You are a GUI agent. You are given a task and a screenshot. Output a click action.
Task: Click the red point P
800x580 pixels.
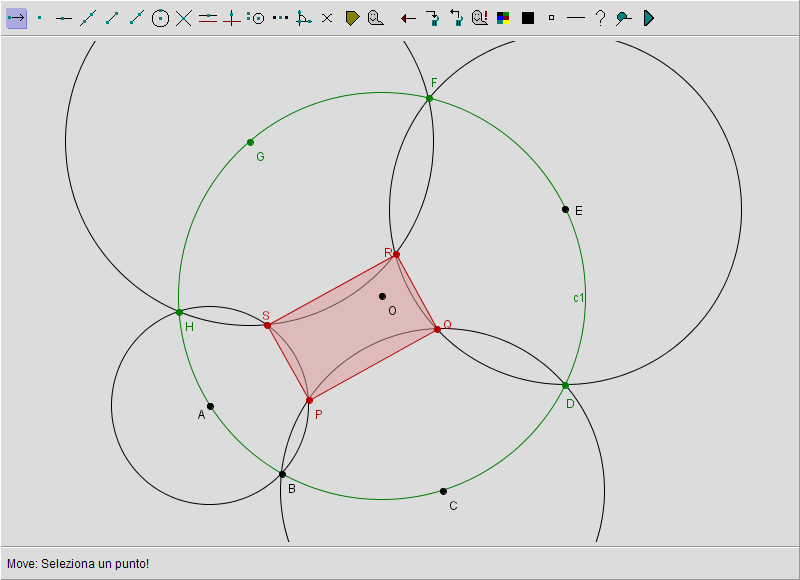309,400
